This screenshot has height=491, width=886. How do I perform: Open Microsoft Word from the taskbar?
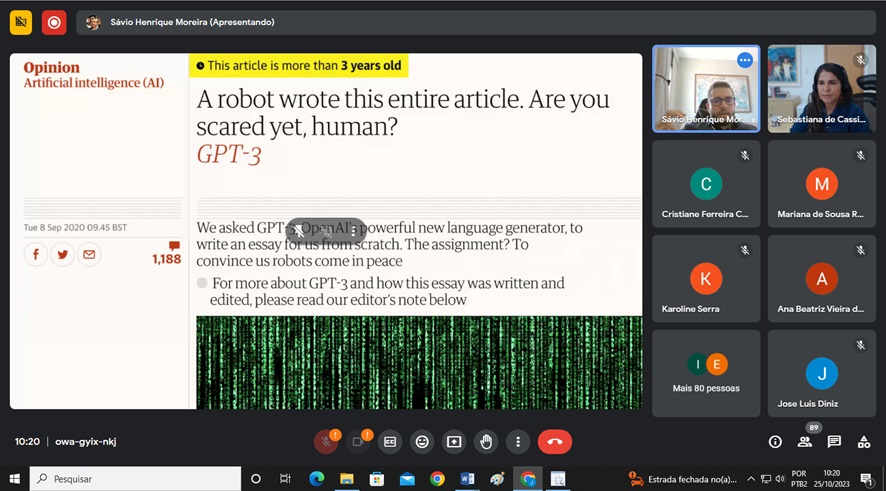[467, 479]
